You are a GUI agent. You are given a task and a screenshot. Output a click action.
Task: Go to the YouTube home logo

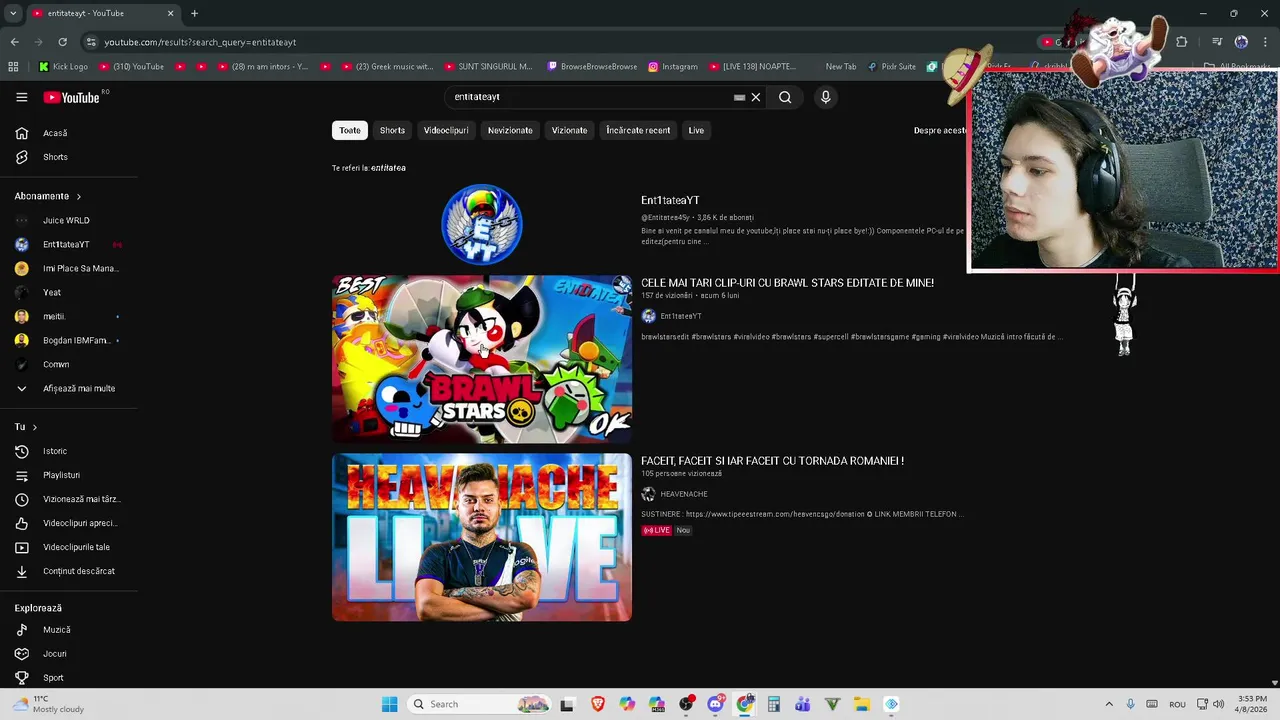click(71, 97)
